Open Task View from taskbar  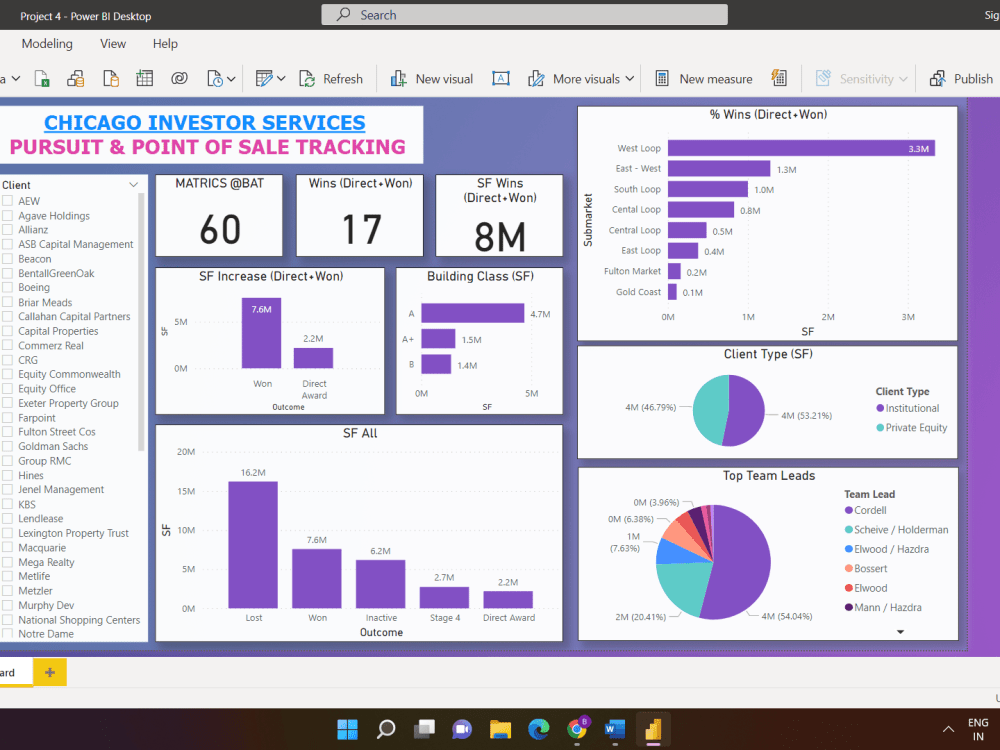[424, 729]
